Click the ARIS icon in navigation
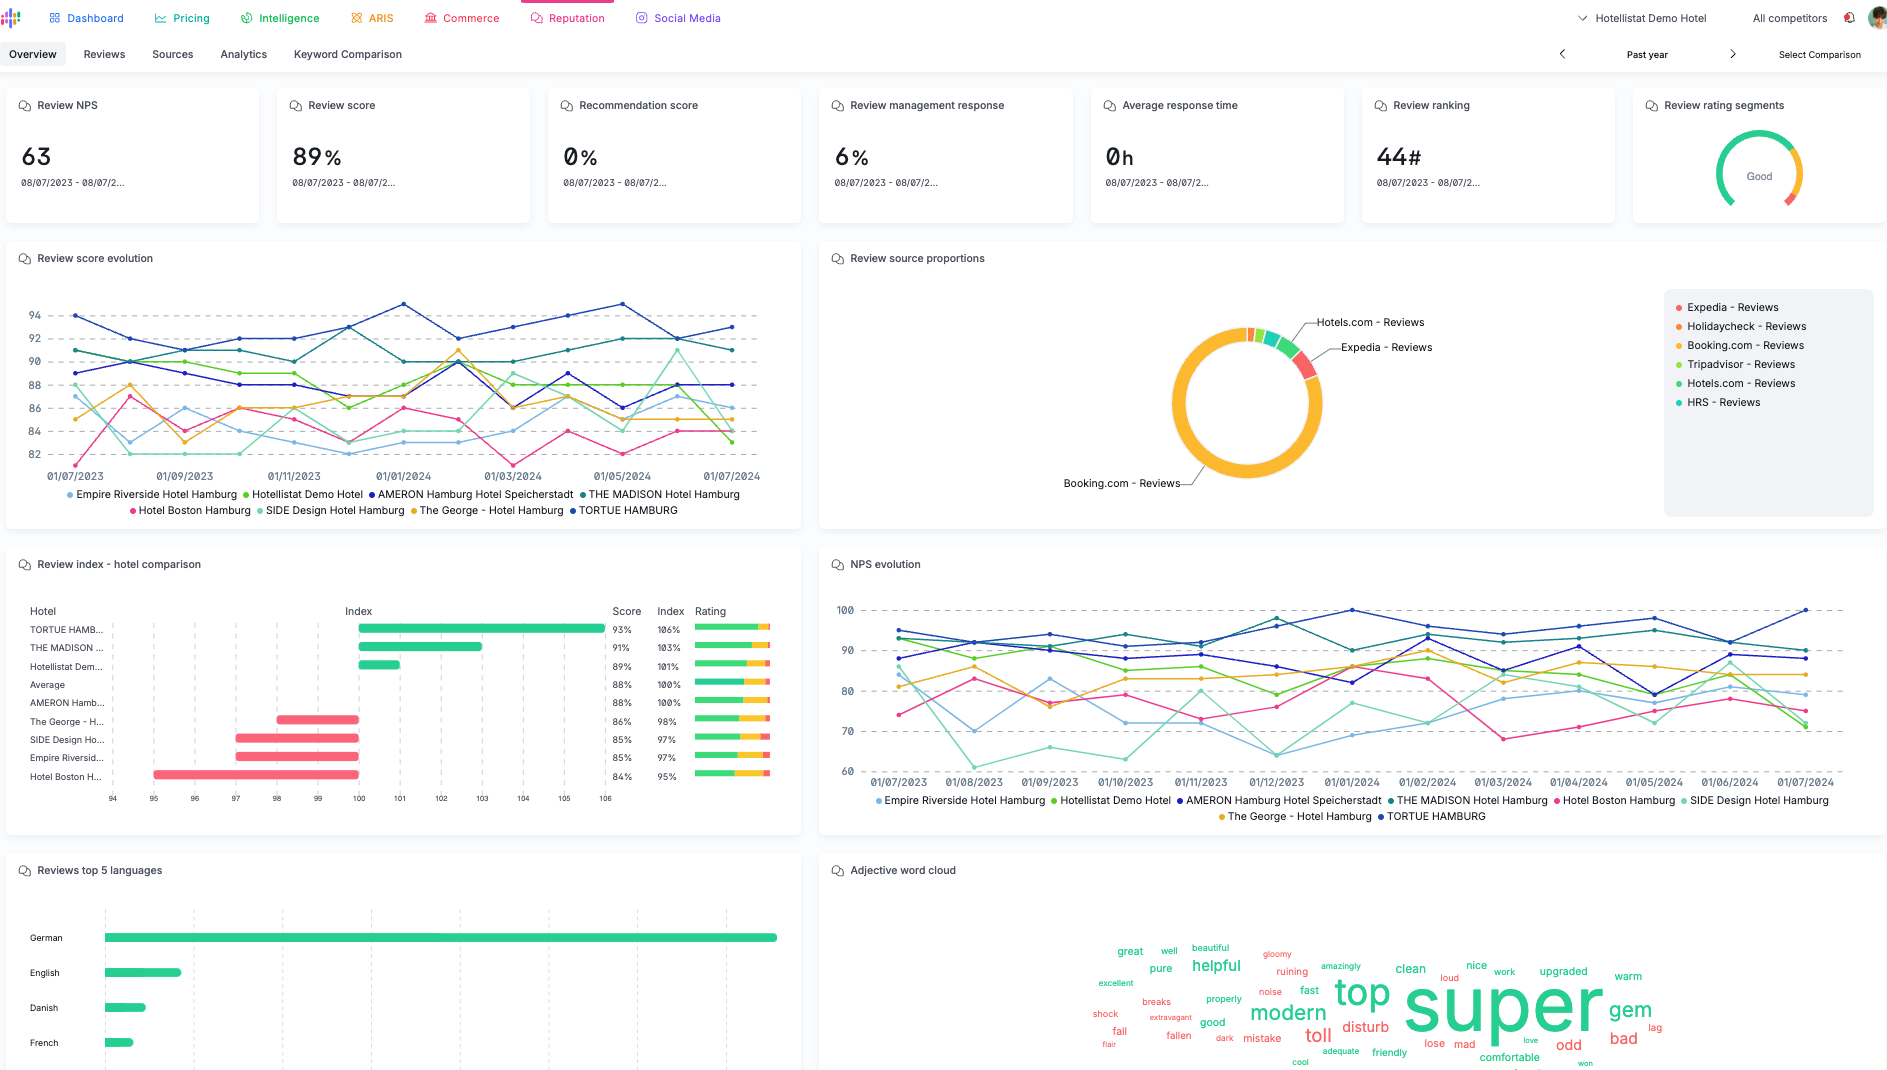 pyautogui.click(x=357, y=18)
